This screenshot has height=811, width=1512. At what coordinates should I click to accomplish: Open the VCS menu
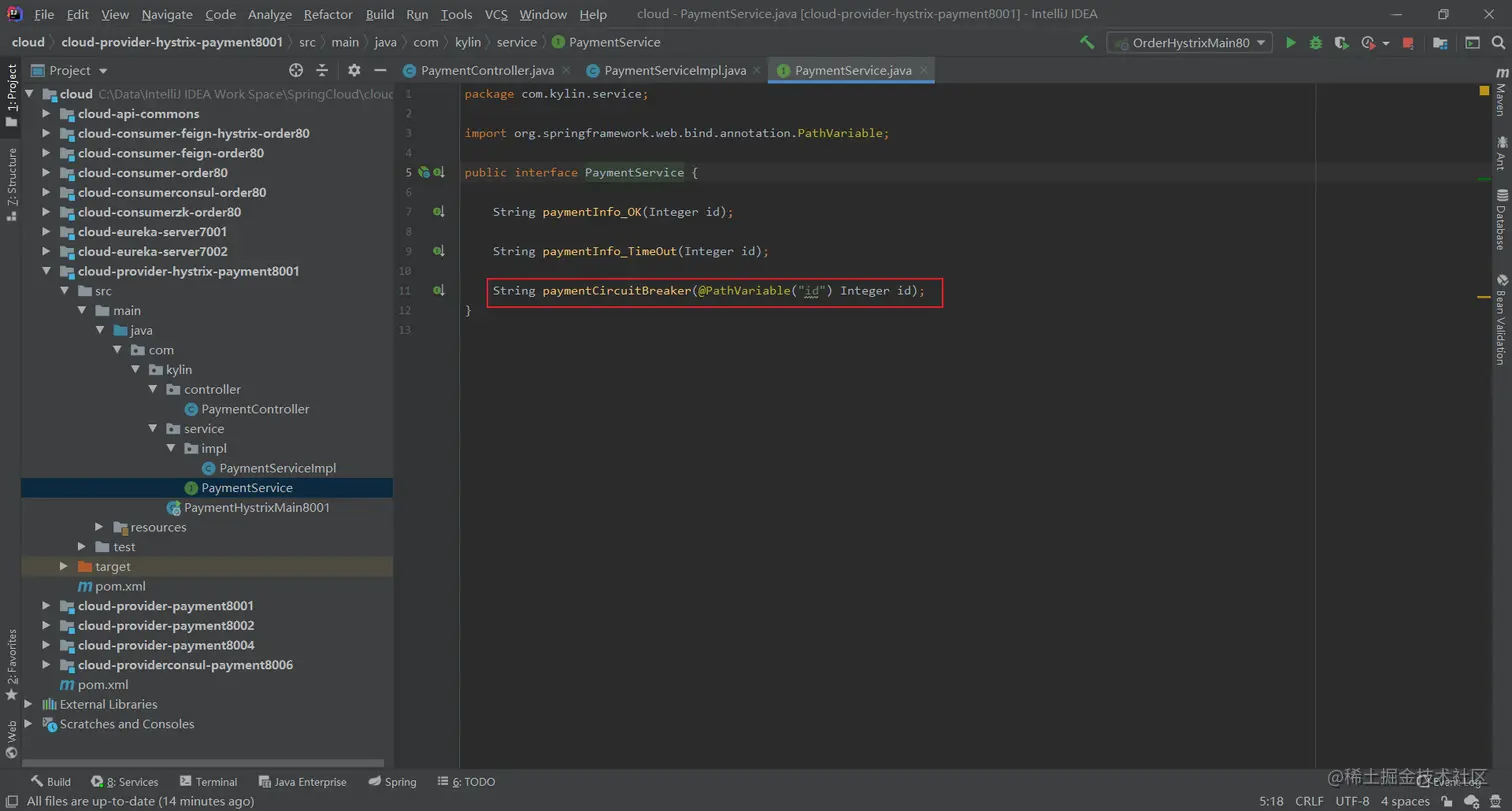496,14
